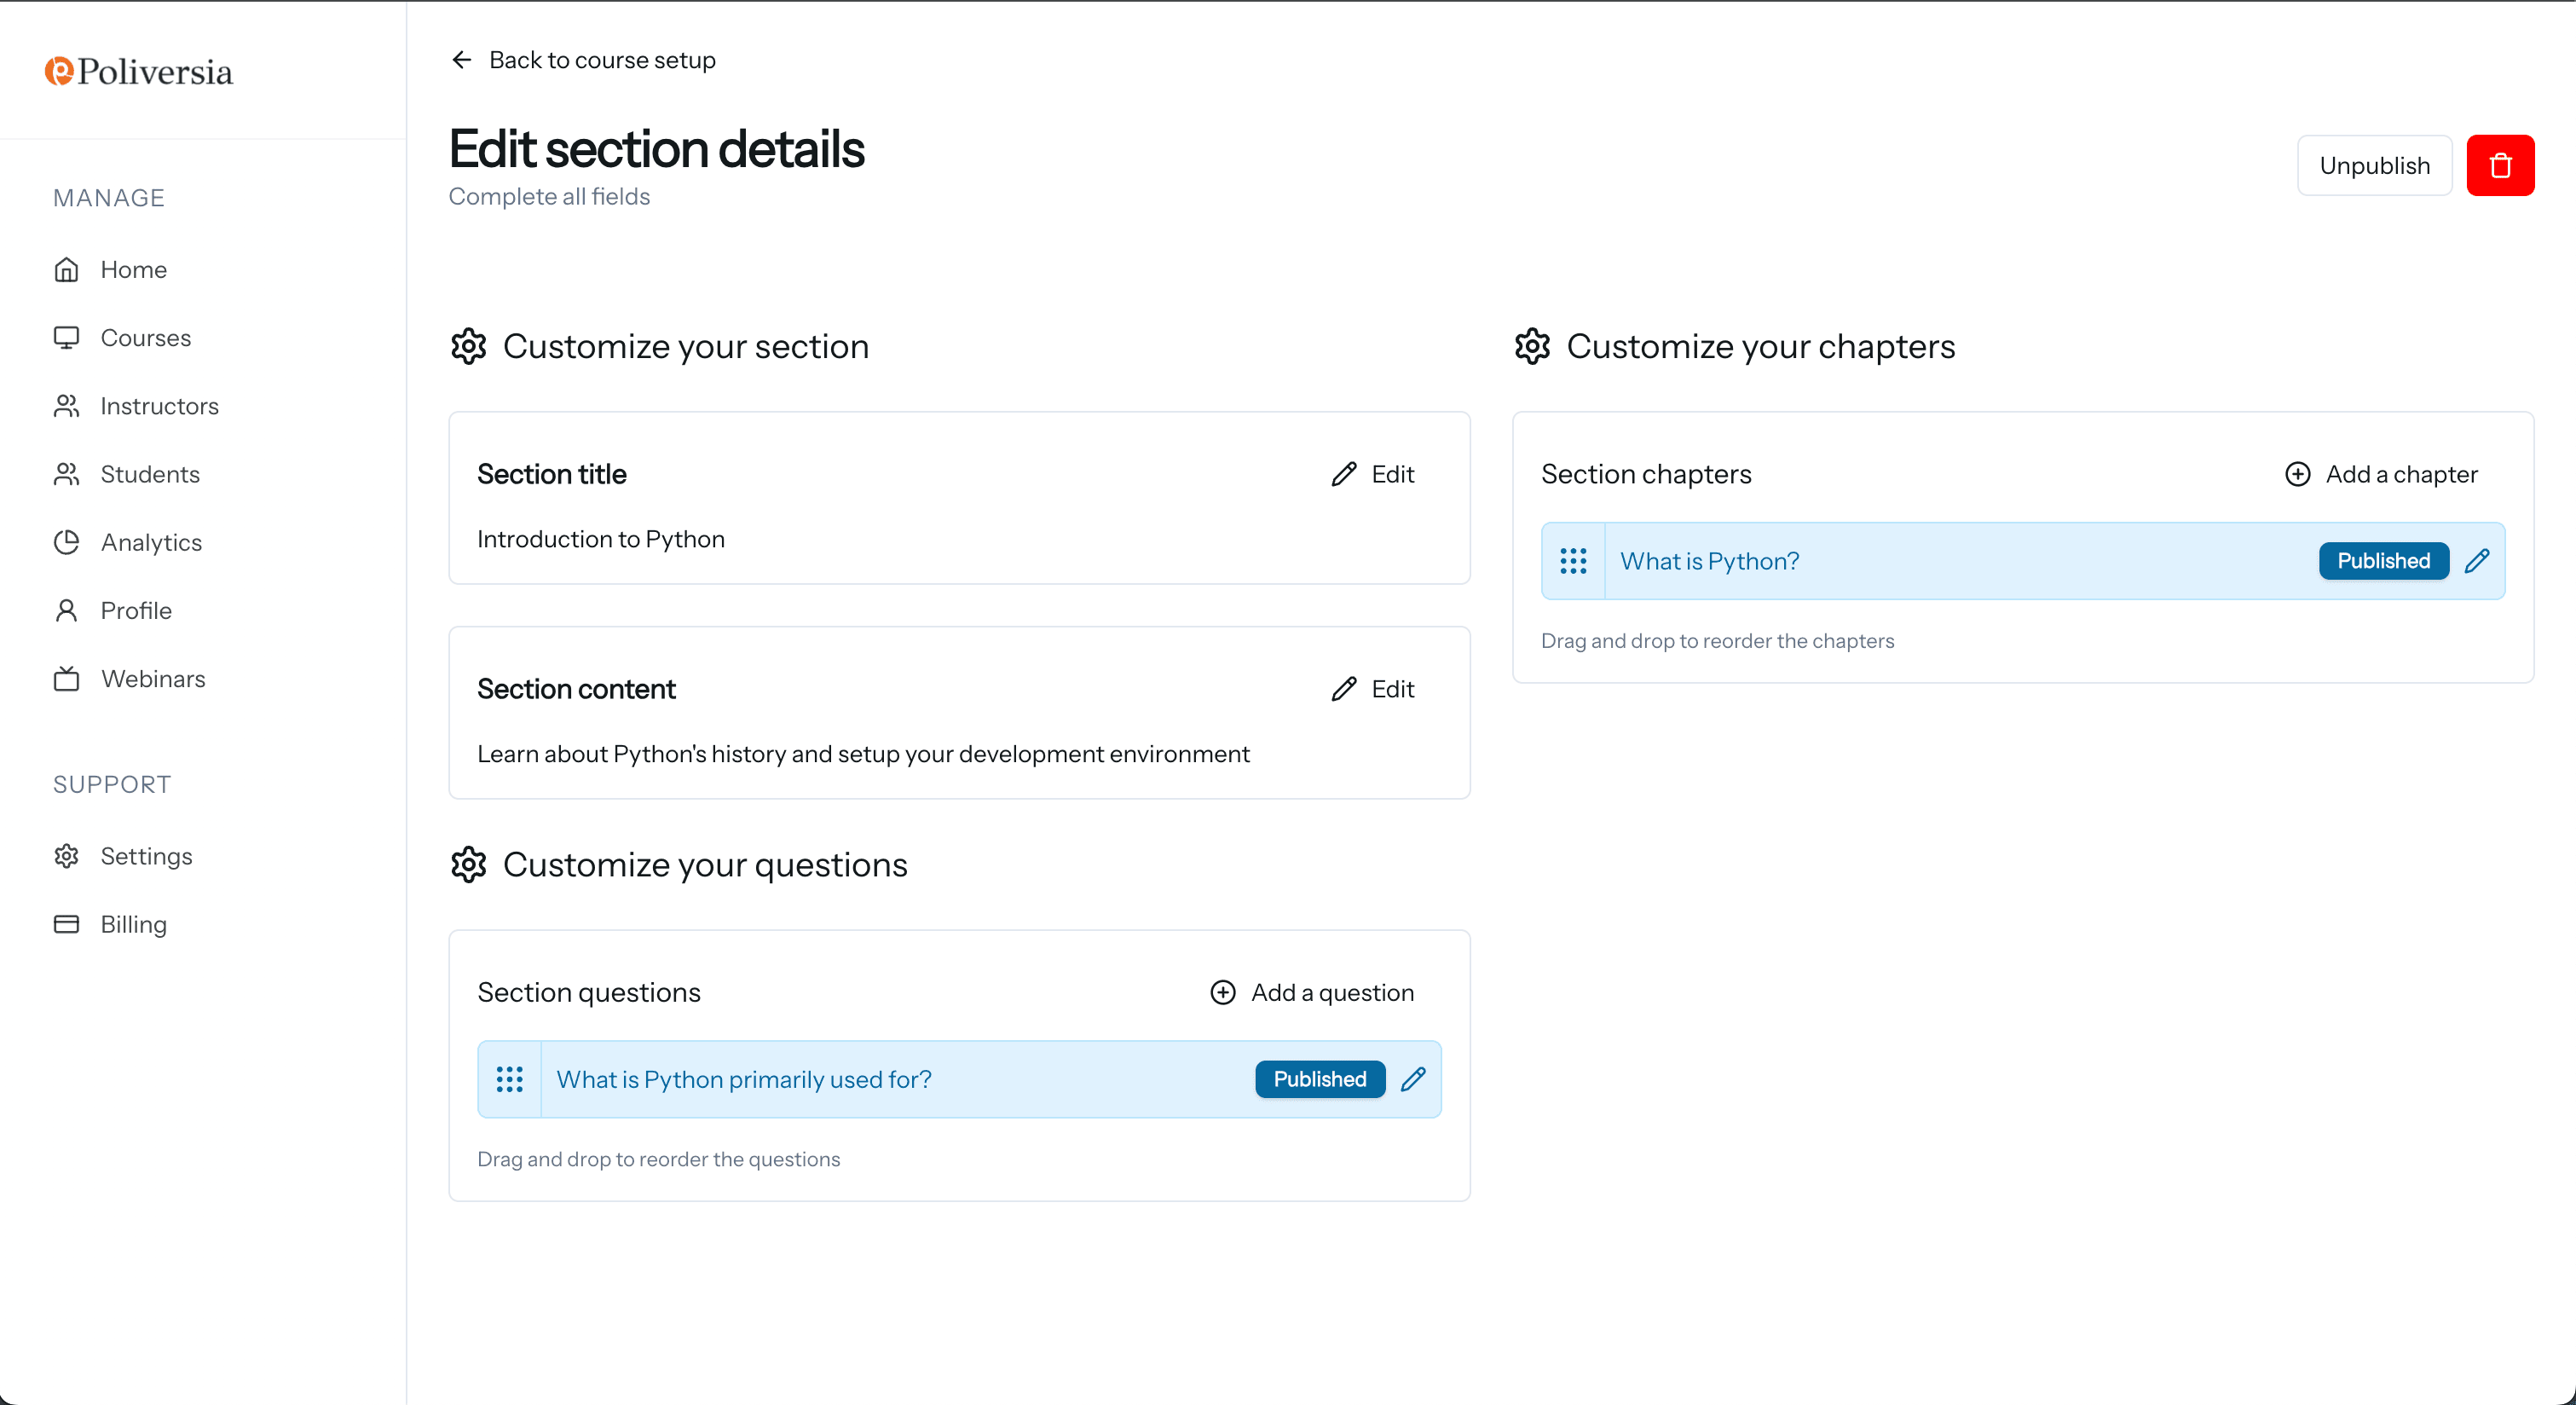This screenshot has width=2576, height=1405.
Task: Click the Courses monitor icon
Action: pyautogui.click(x=66, y=337)
